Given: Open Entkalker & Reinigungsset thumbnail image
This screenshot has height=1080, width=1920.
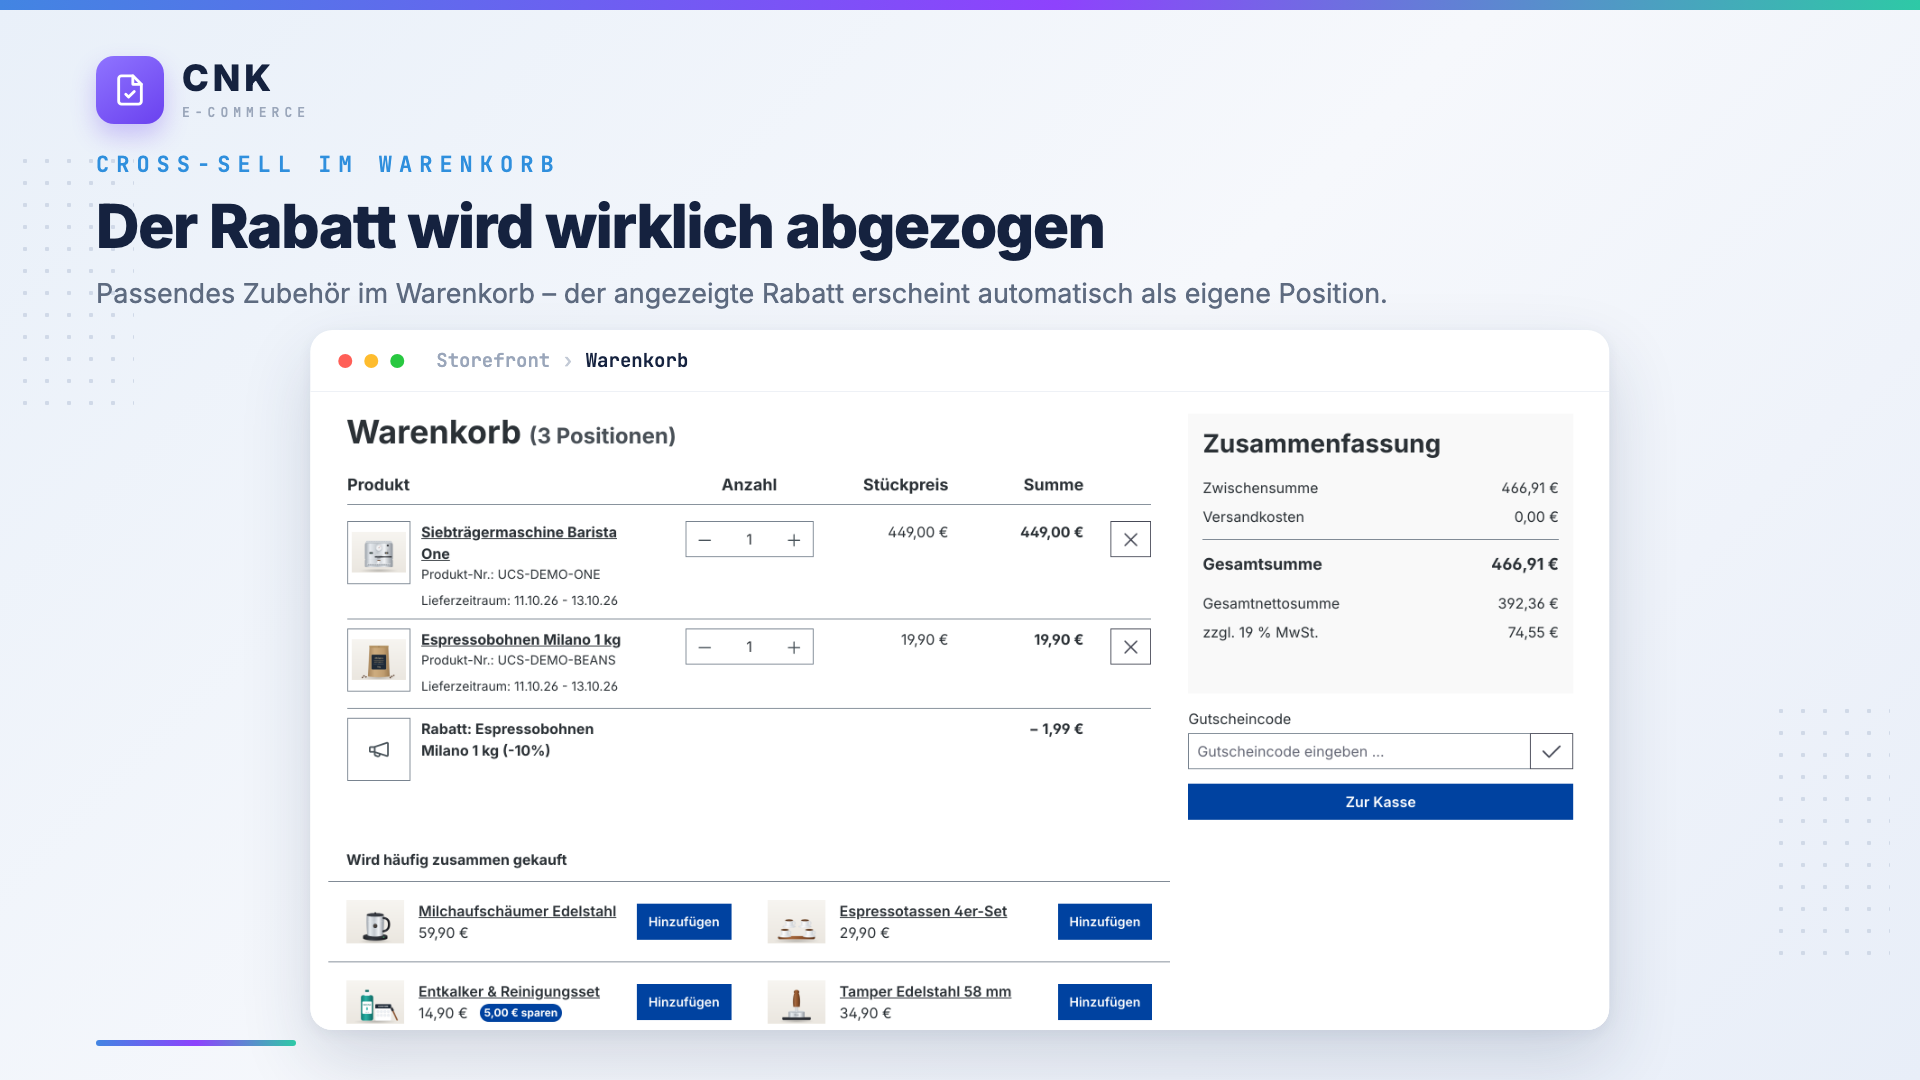Looking at the screenshot, I should [x=375, y=1002].
